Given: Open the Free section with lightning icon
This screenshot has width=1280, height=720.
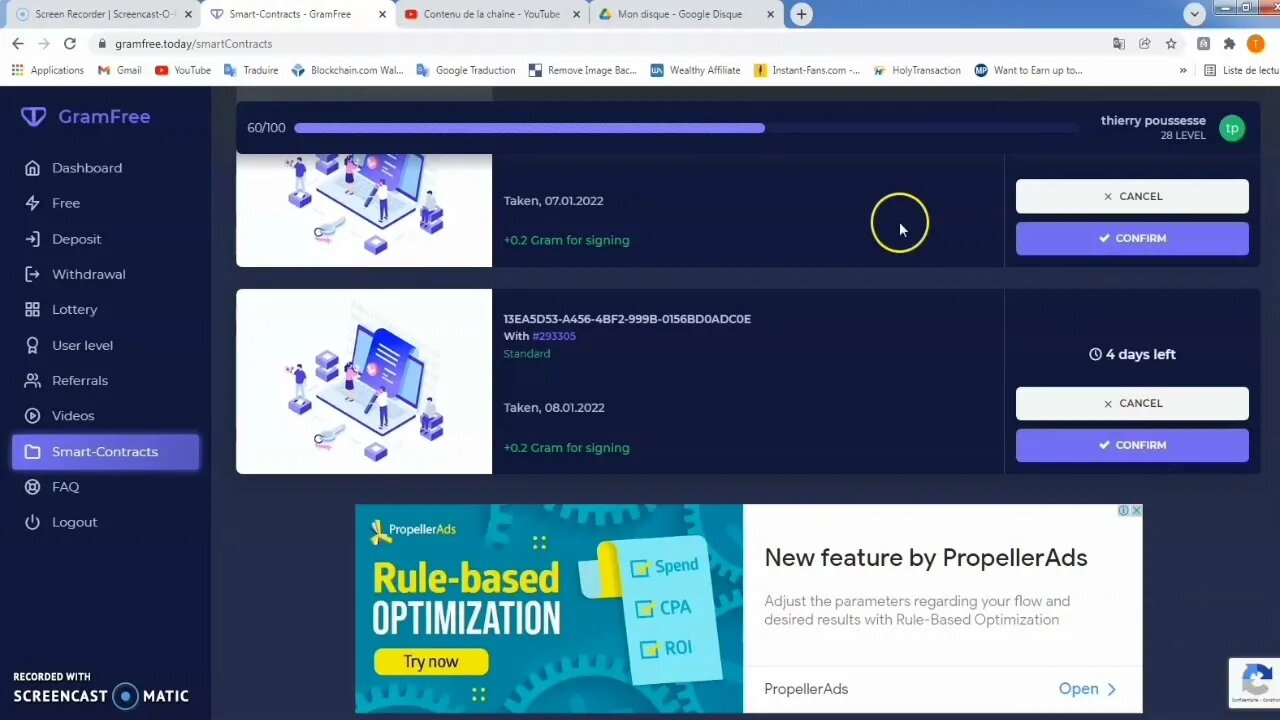Looking at the screenshot, I should coord(66,203).
